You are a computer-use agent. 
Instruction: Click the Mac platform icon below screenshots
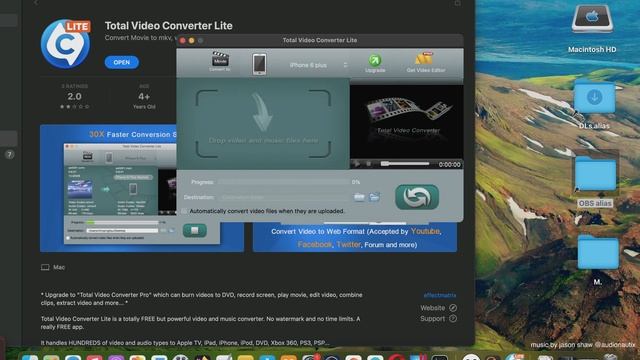[x=45, y=267]
